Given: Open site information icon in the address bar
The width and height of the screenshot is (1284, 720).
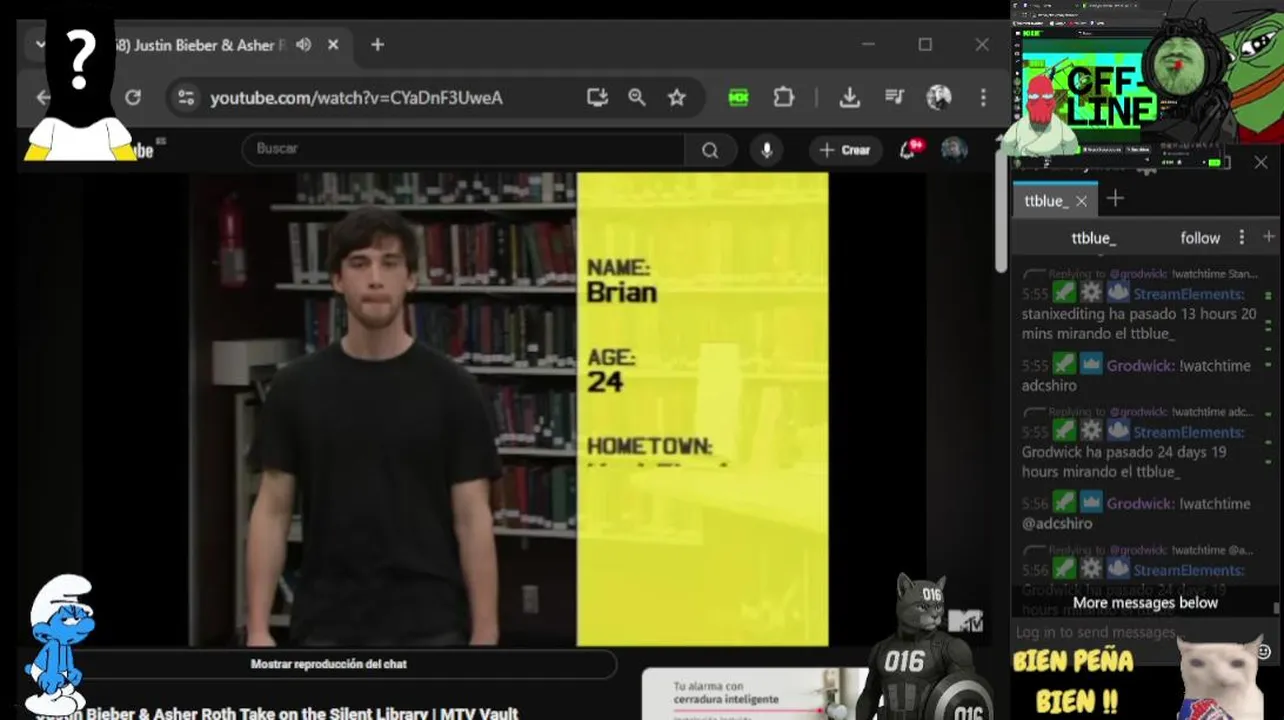Looking at the screenshot, I should [x=186, y=97].
